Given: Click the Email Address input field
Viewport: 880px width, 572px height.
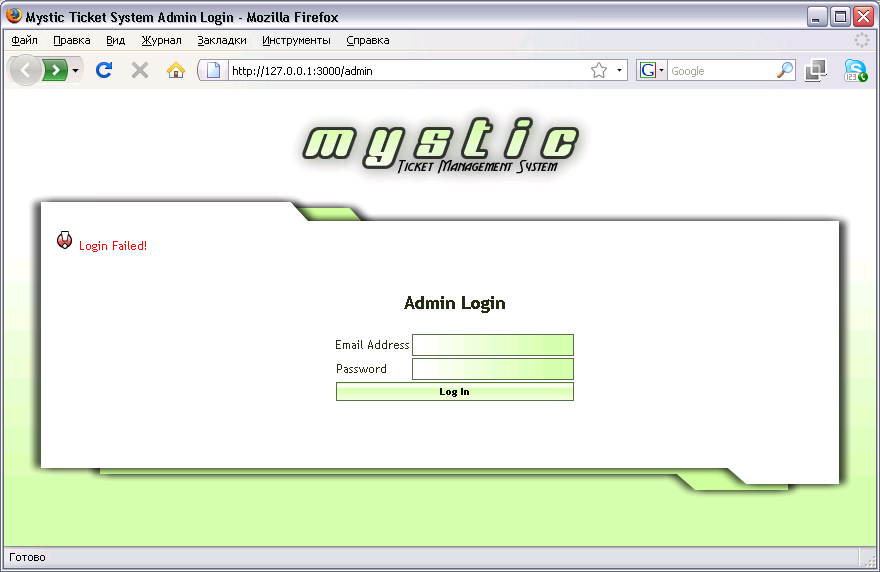Looking at the screenshot, I should click(493, 345).
